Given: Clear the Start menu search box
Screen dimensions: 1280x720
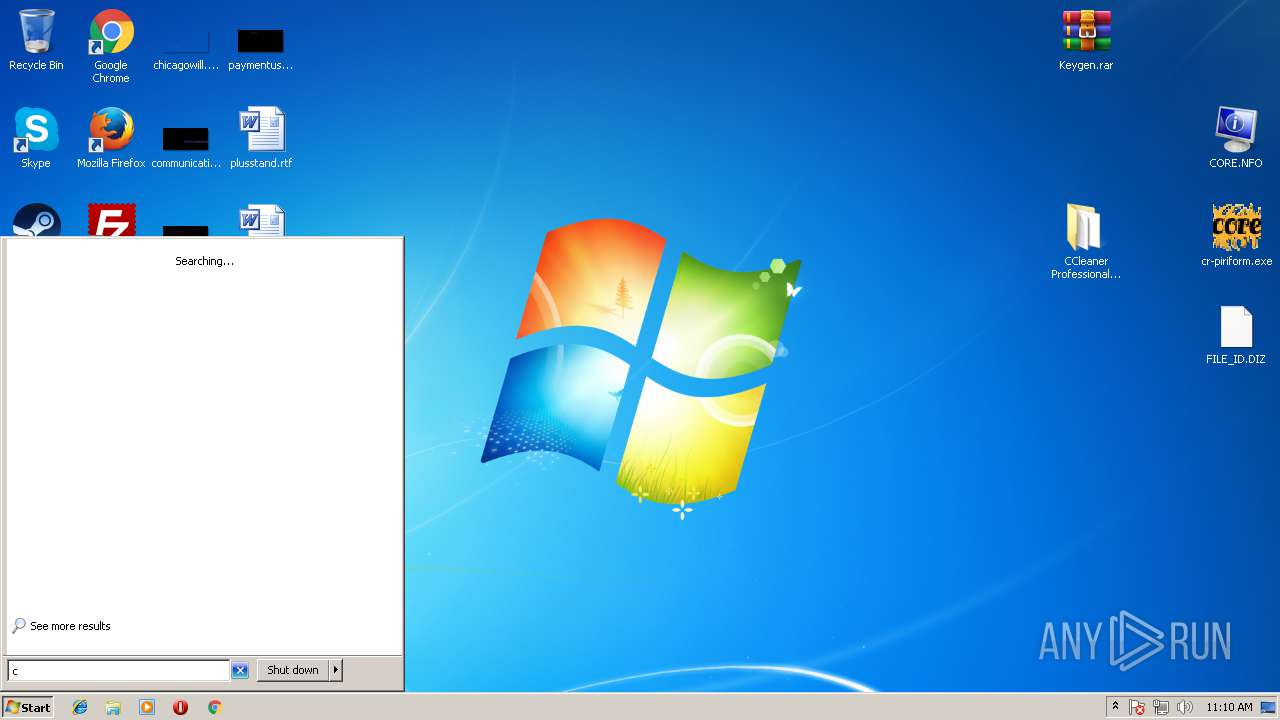Looking at the screenshot, I should click(x=240, y=671).
